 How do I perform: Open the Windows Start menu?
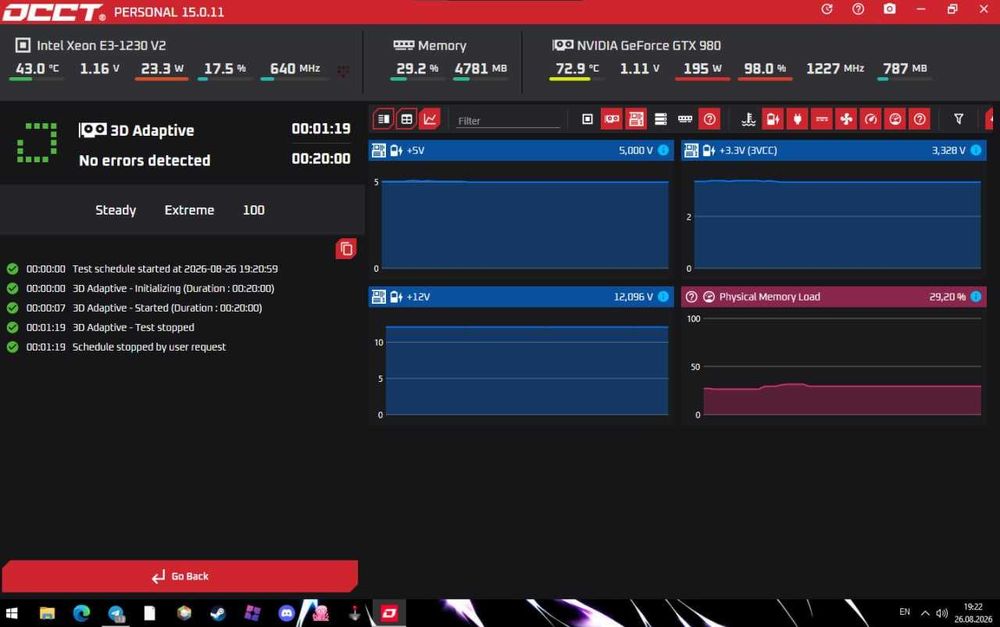click(11, 613)
